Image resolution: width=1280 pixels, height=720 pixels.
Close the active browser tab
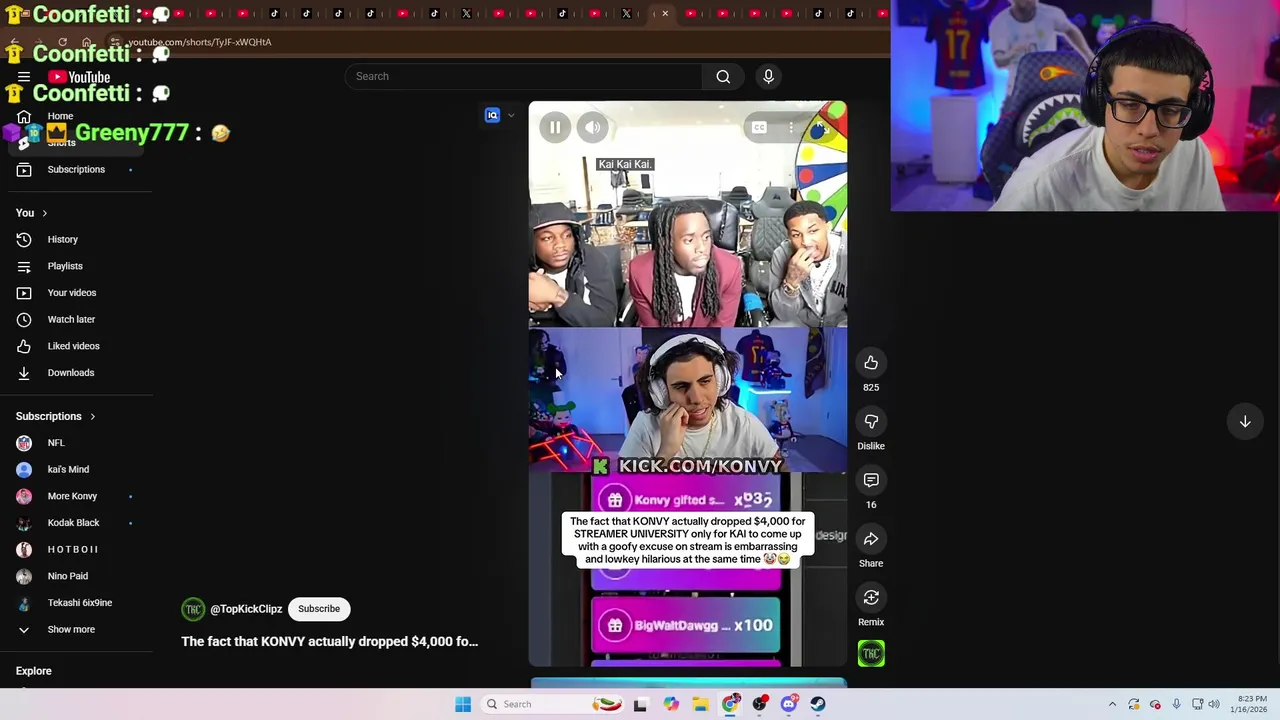(x=665, y=13)
